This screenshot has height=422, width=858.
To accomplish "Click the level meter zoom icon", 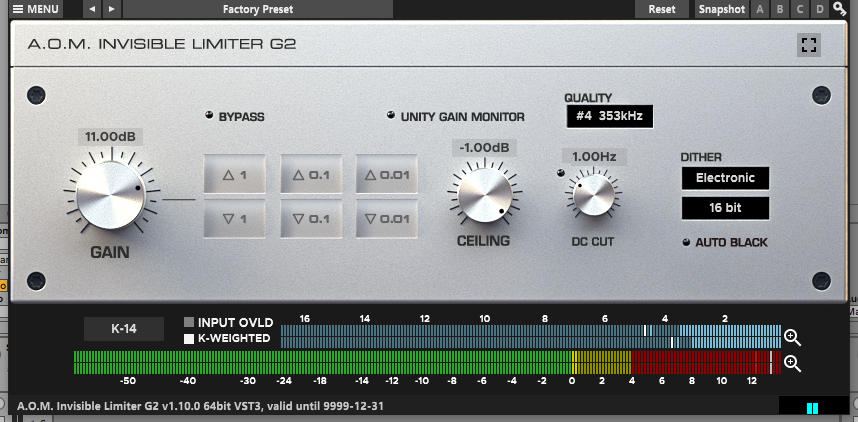I will pyautogui.click(x=792, y=363).
